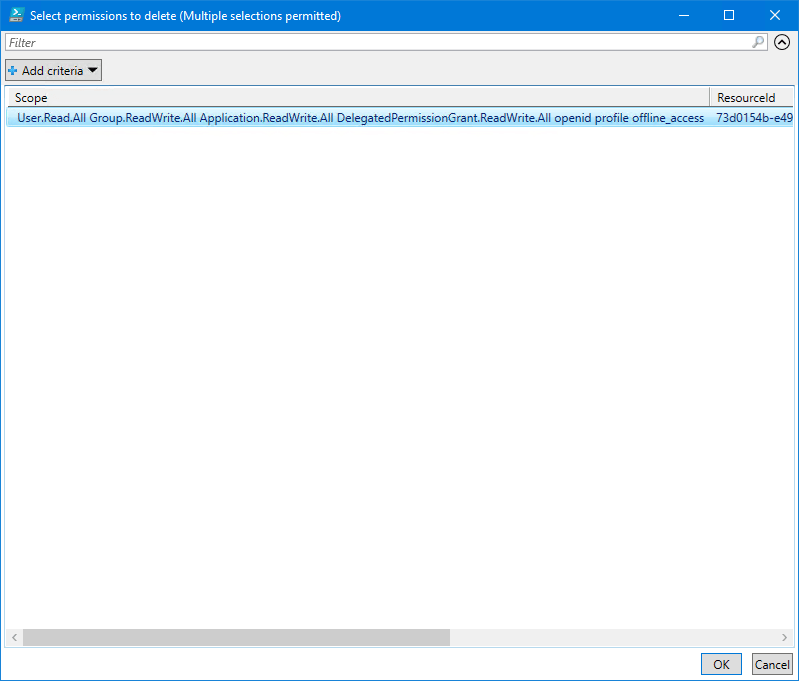Click the ResourceId cell value 73d0154b-e49
The width and height of the screenshot is (799, 681).
pos(753,118)
